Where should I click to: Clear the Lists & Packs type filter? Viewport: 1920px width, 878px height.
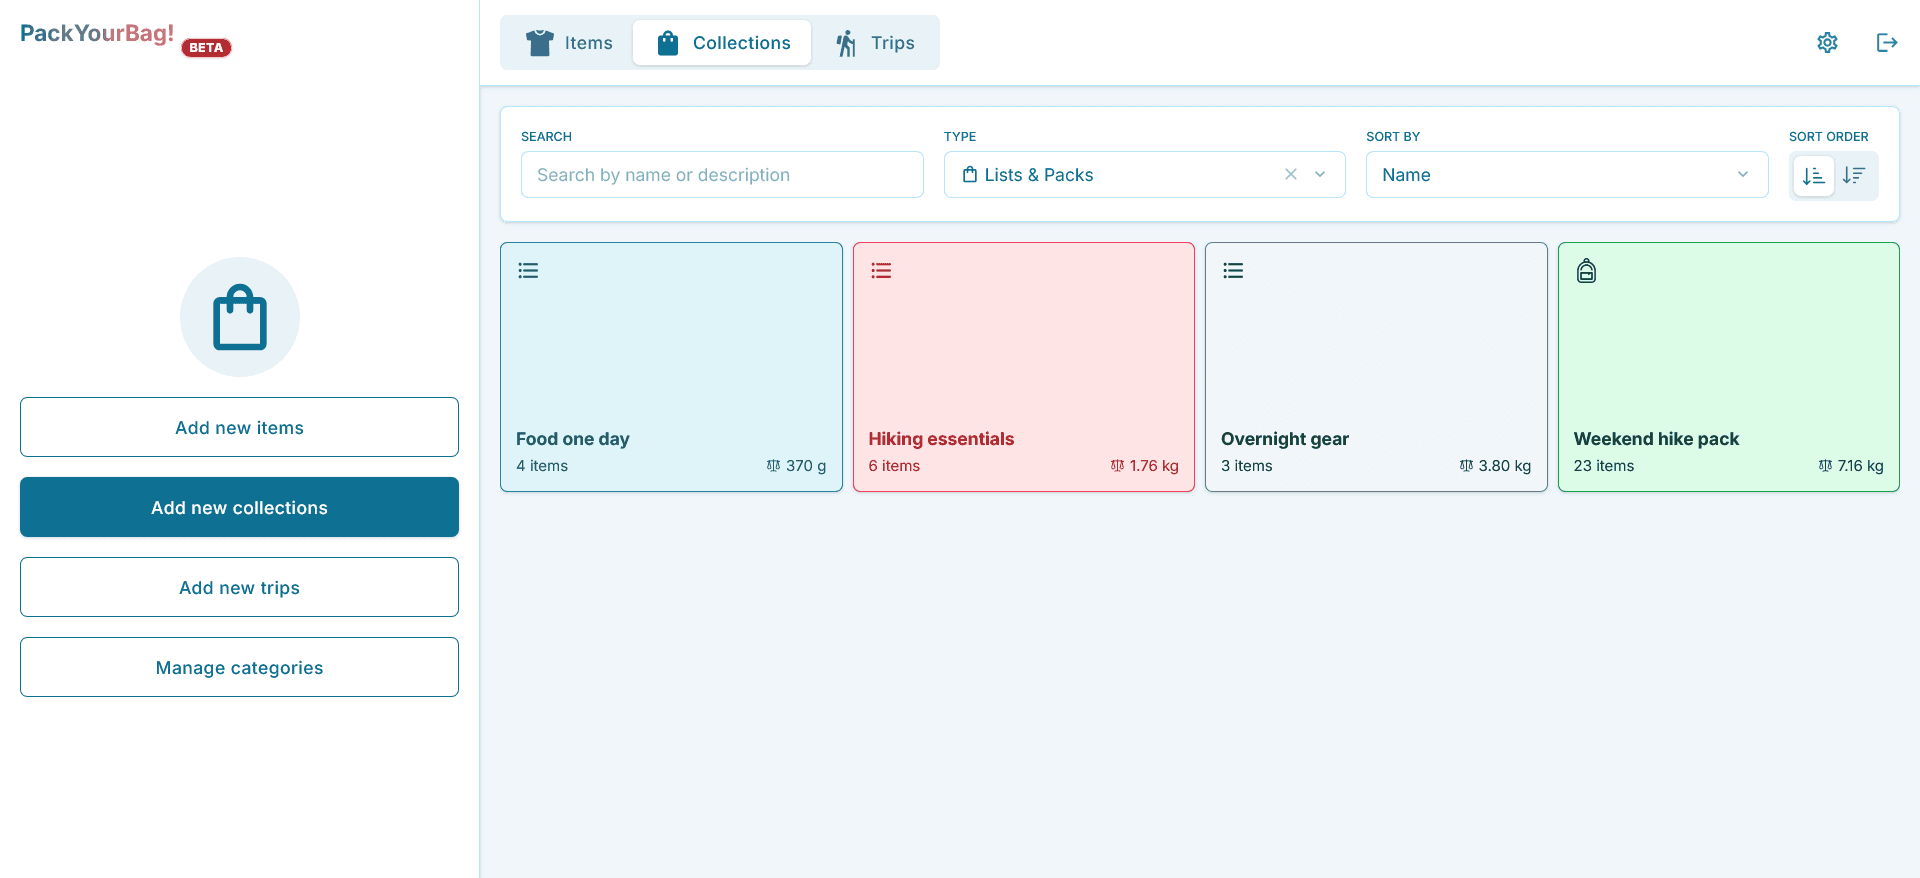click(x=1291, y=174)
